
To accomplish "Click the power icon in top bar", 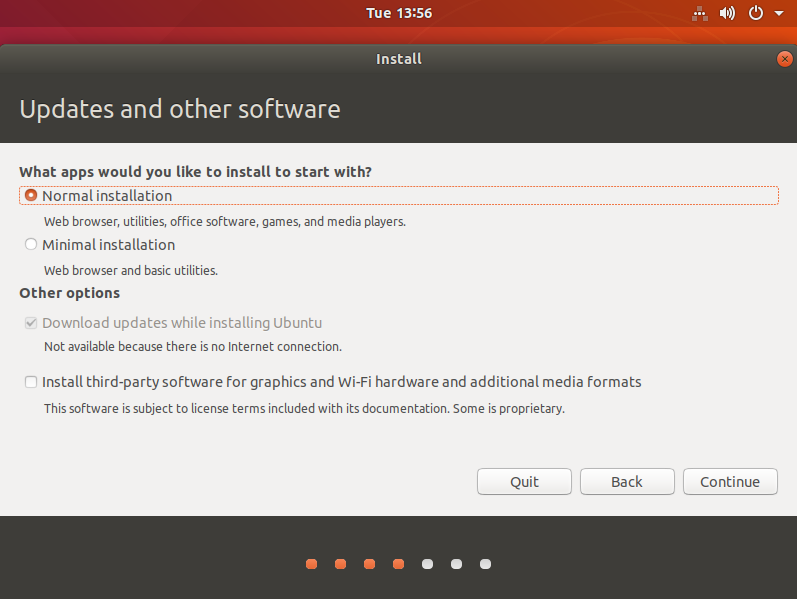I will click(x=756, y=13).
